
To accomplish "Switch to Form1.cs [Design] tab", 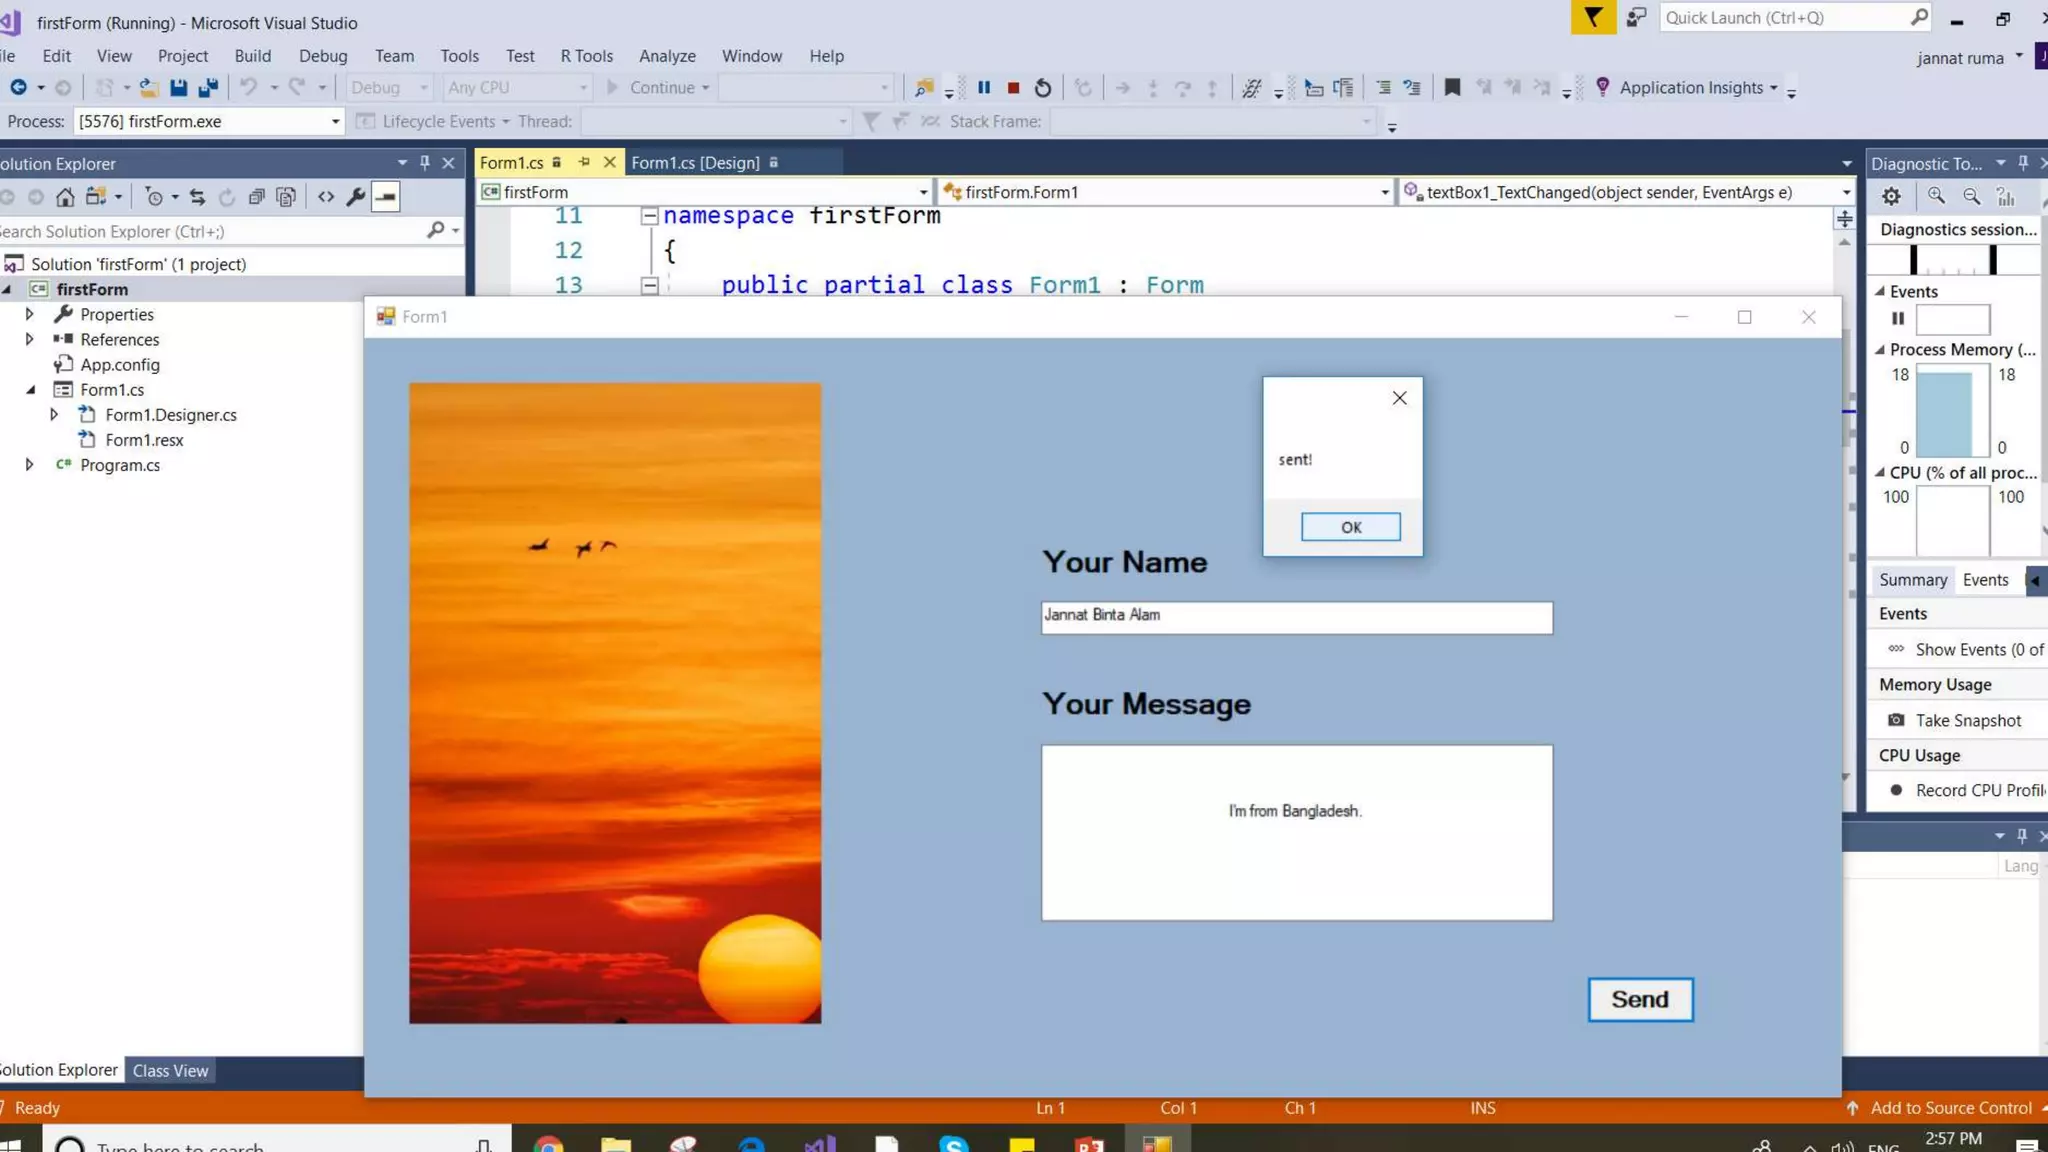I will (696, 163).
